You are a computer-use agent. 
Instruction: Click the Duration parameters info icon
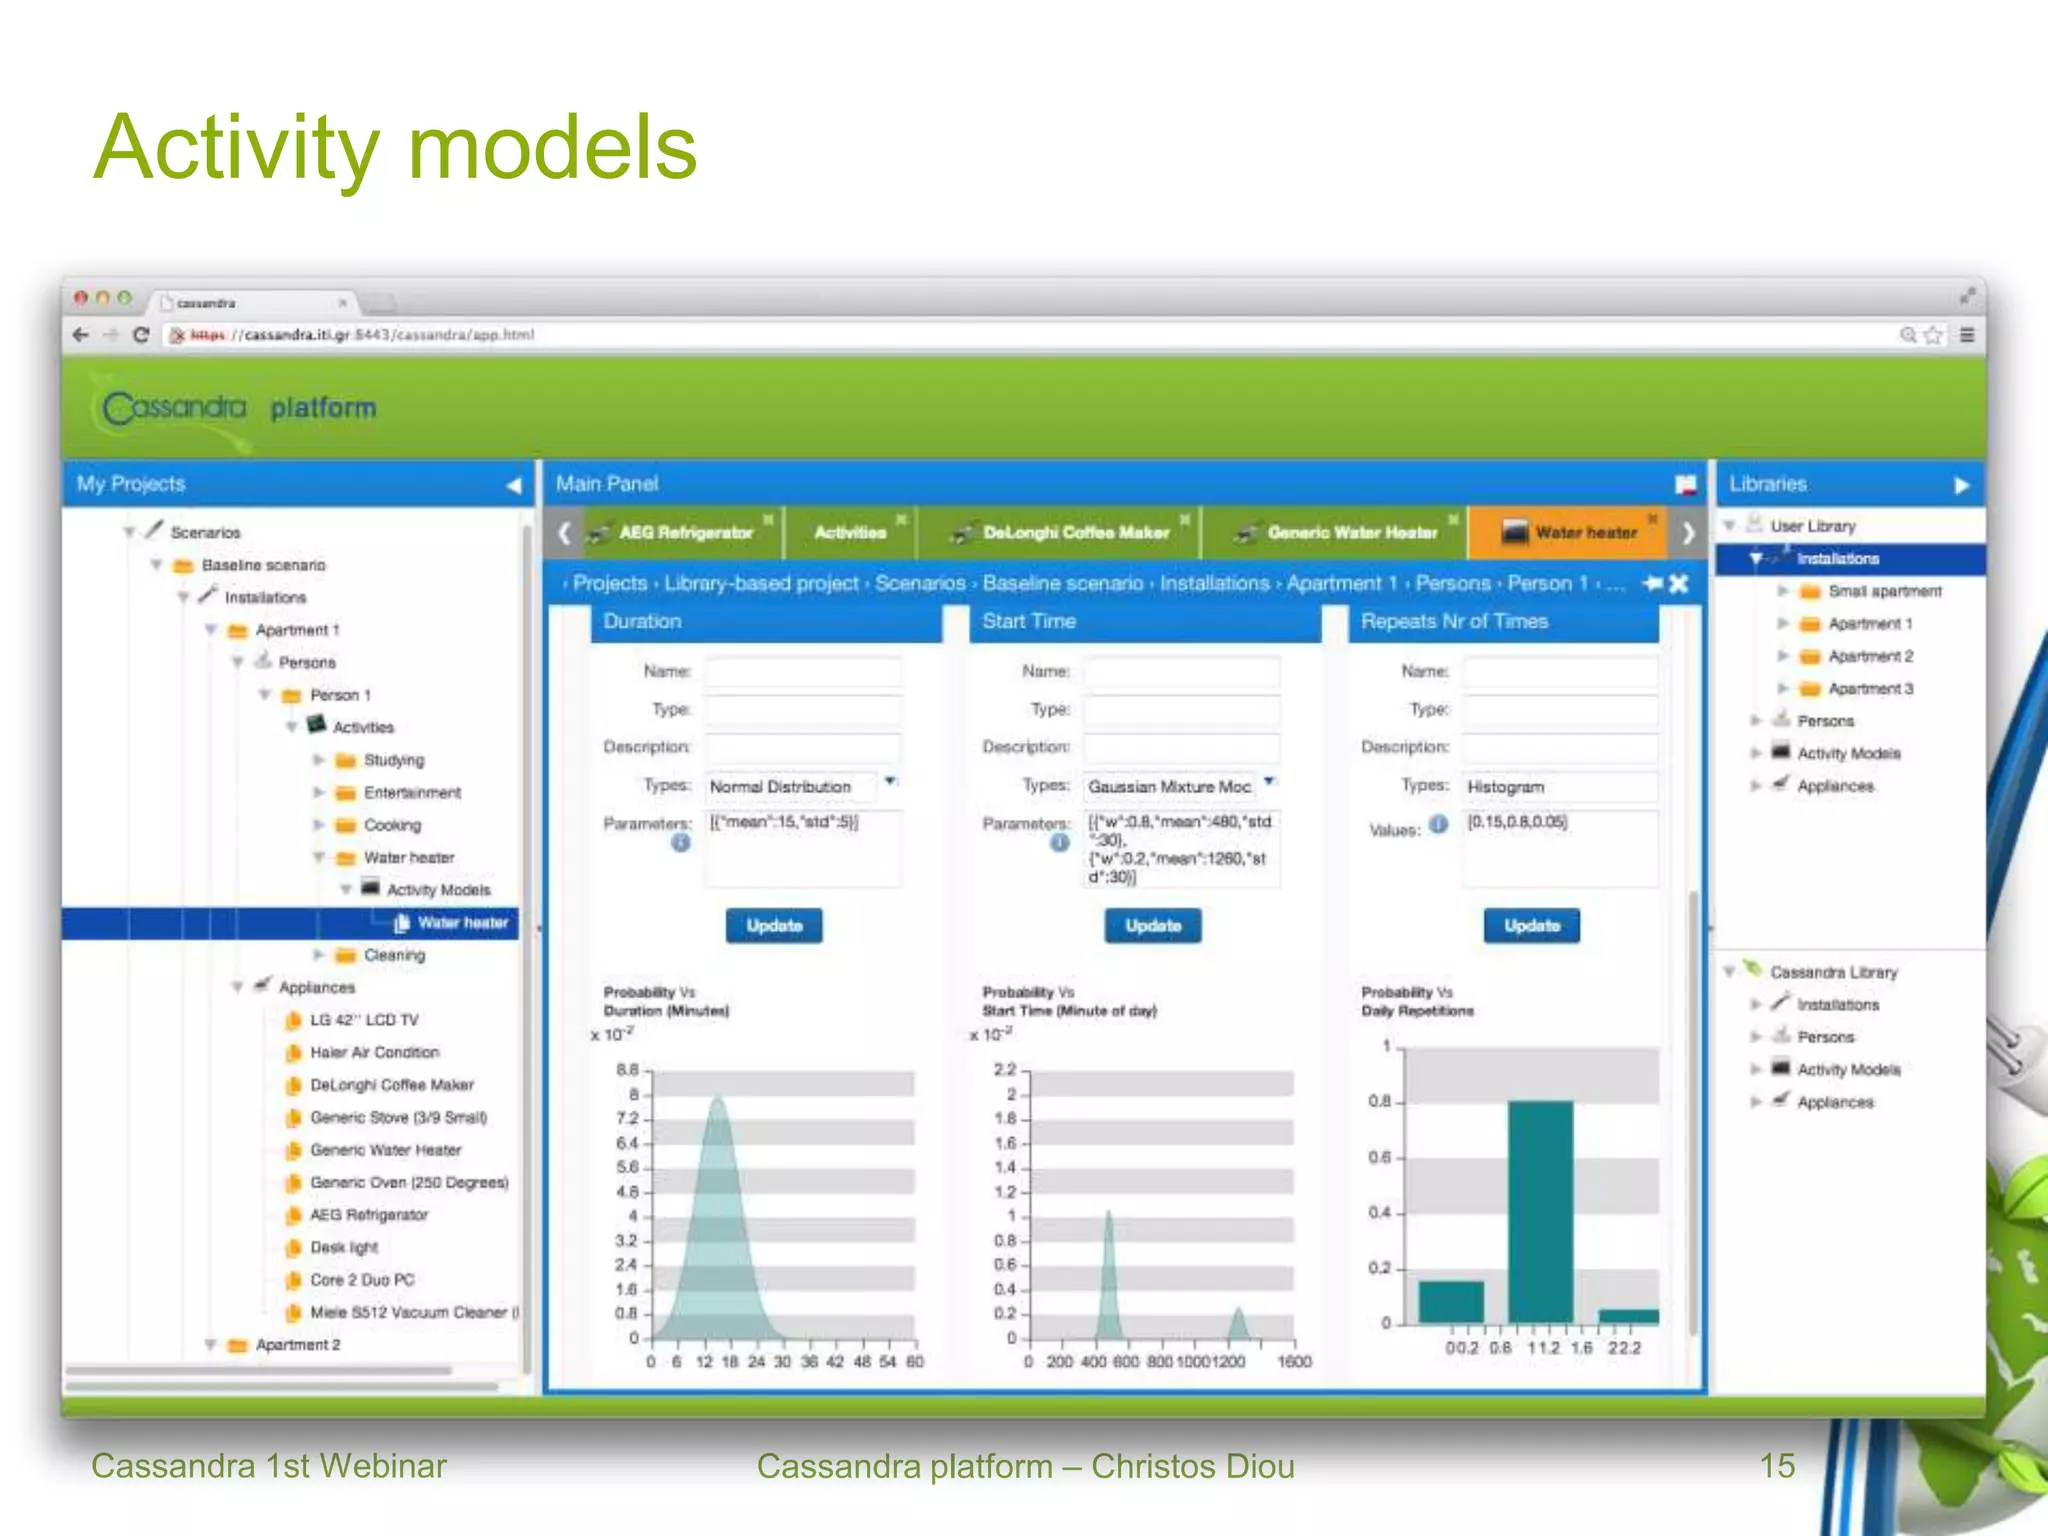(x=681, y=843)
